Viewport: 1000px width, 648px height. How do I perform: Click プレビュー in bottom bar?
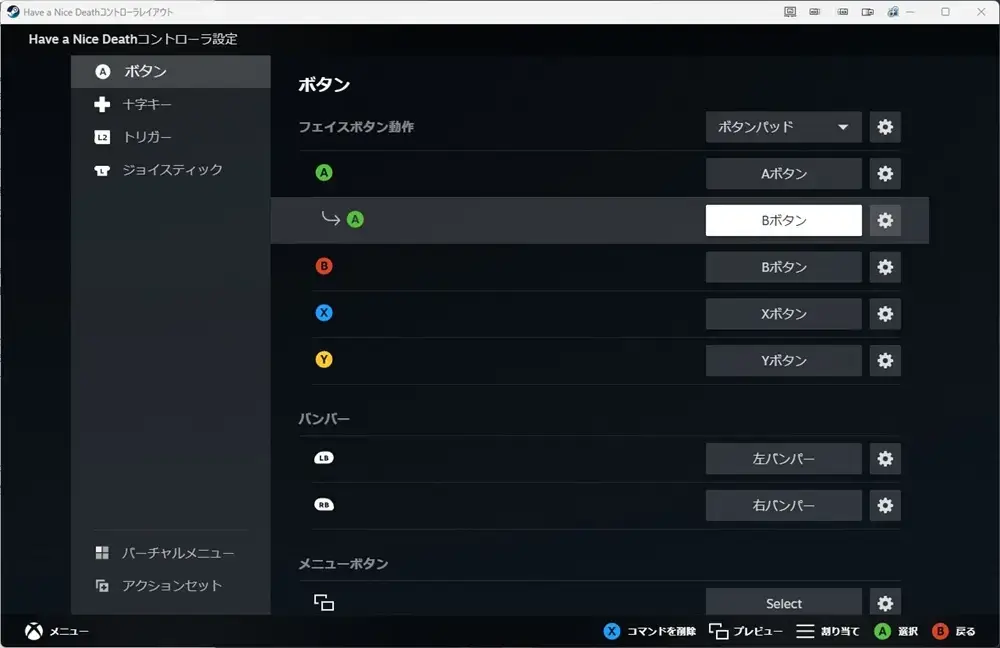[746, 631]
